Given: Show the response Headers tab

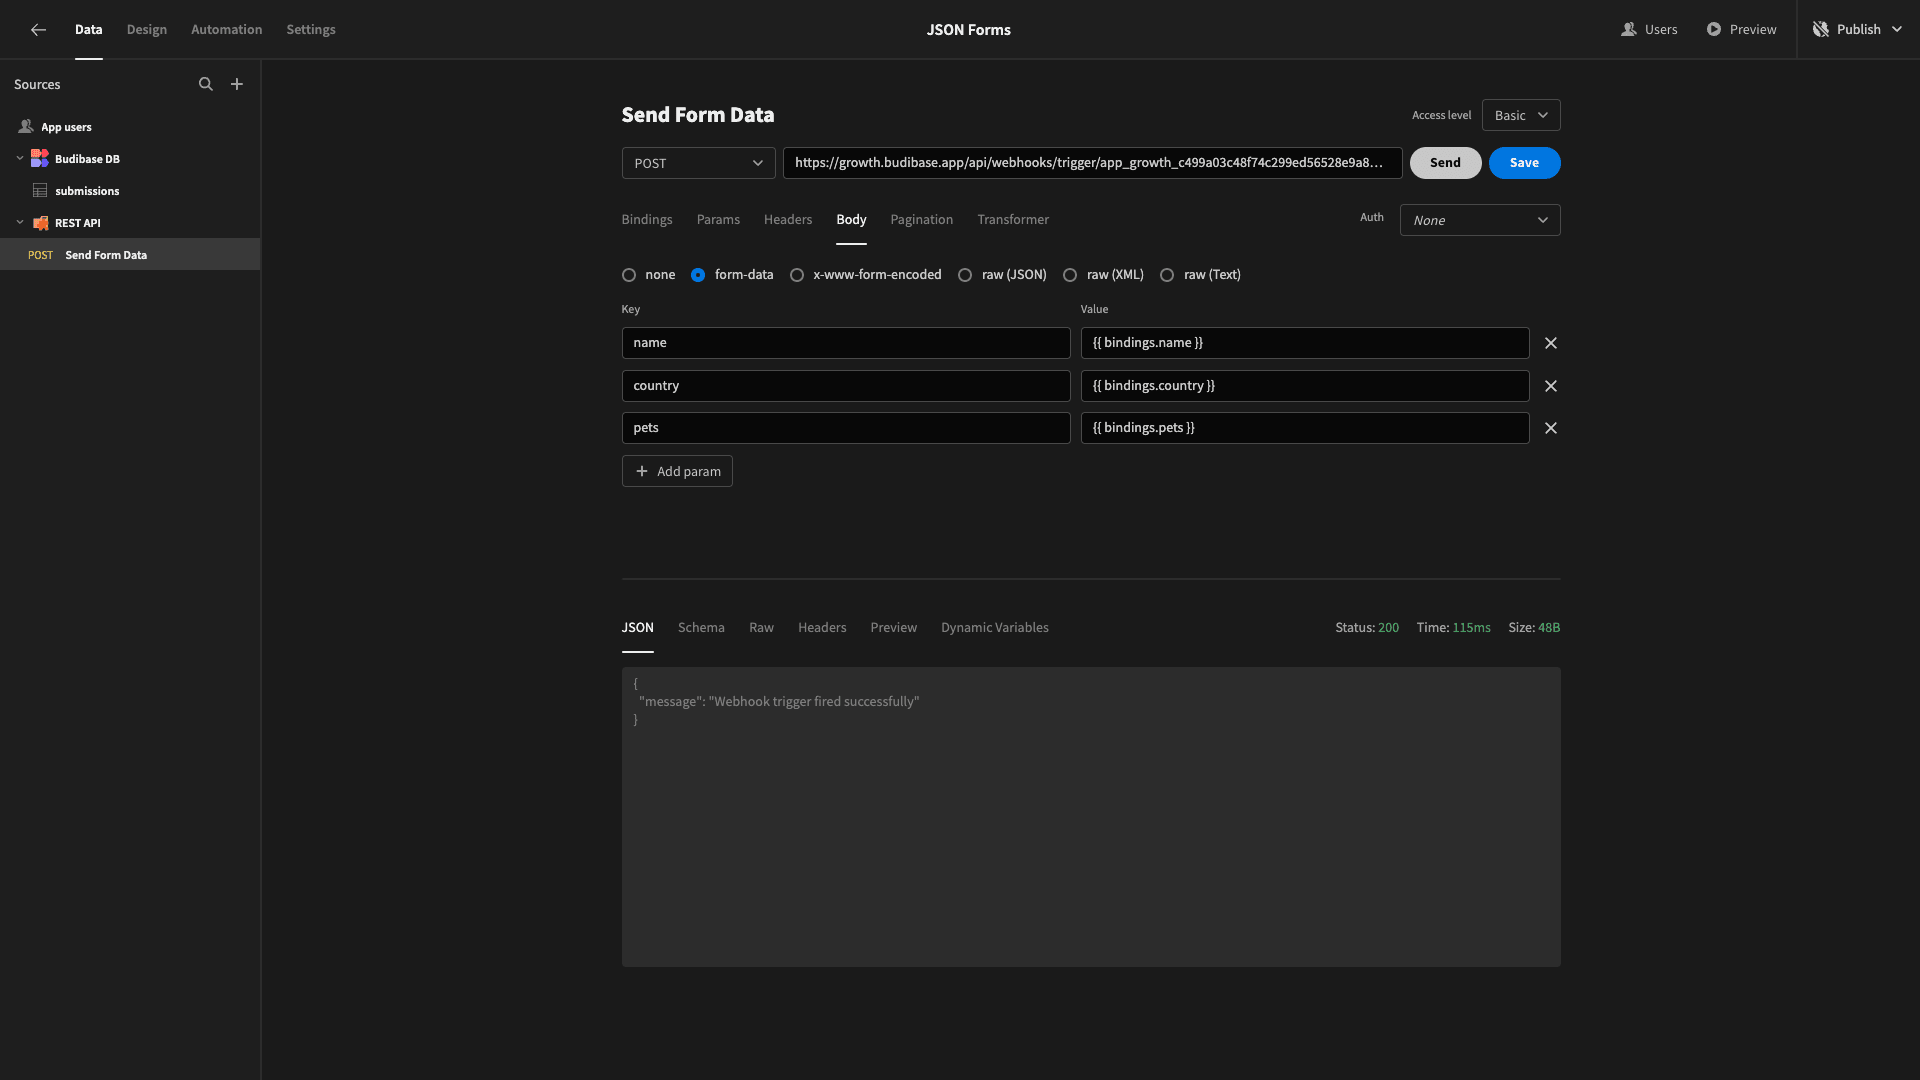Looking at the screenshot, I should click(x=822, y=628).
